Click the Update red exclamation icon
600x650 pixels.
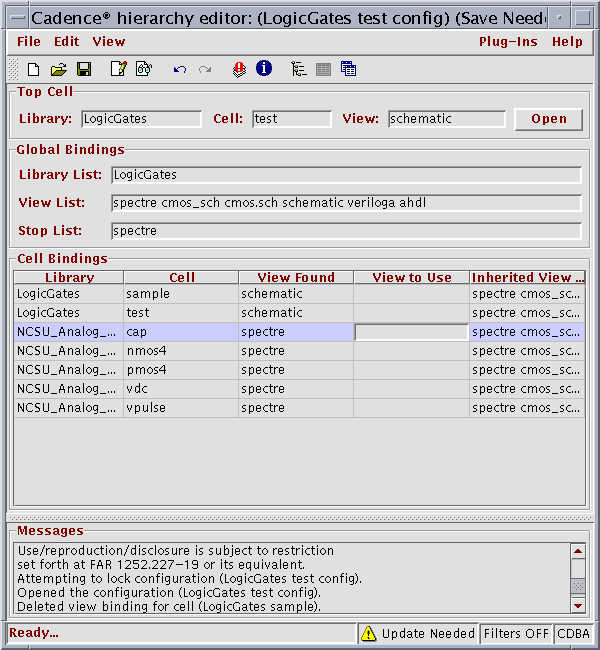coord(239,69)
